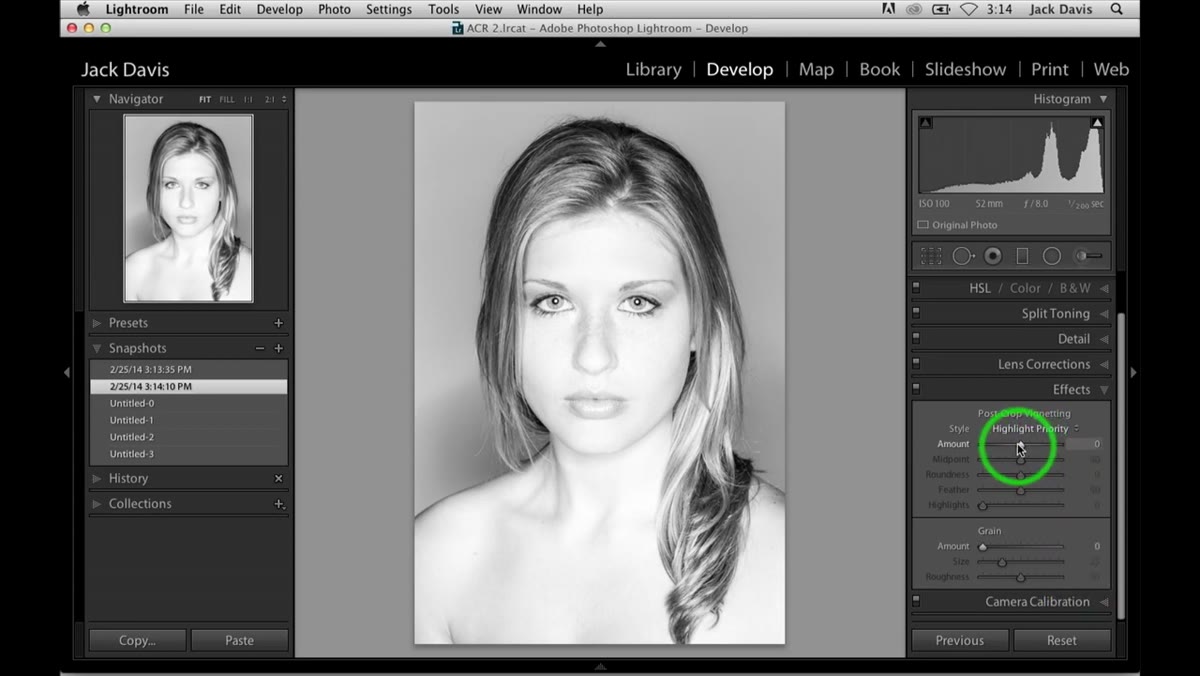Hide left panel with edge arrow
Screen dimensions: 1200x676
pos(67,372)
